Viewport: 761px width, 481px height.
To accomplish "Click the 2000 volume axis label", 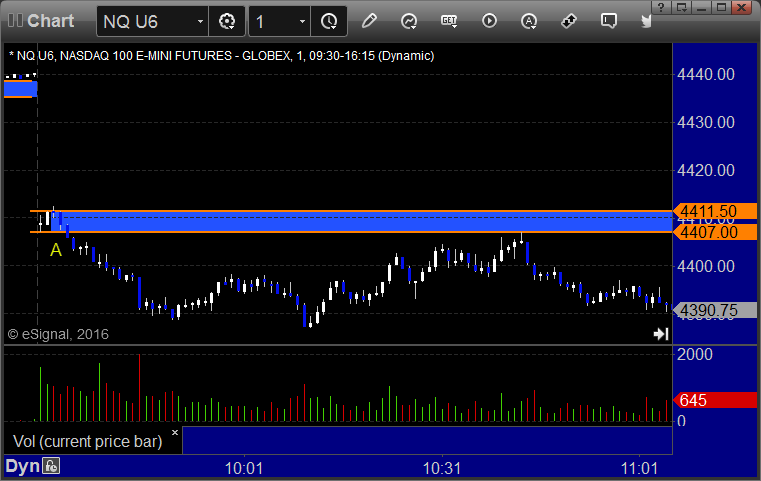I will [x=695, y=354].
